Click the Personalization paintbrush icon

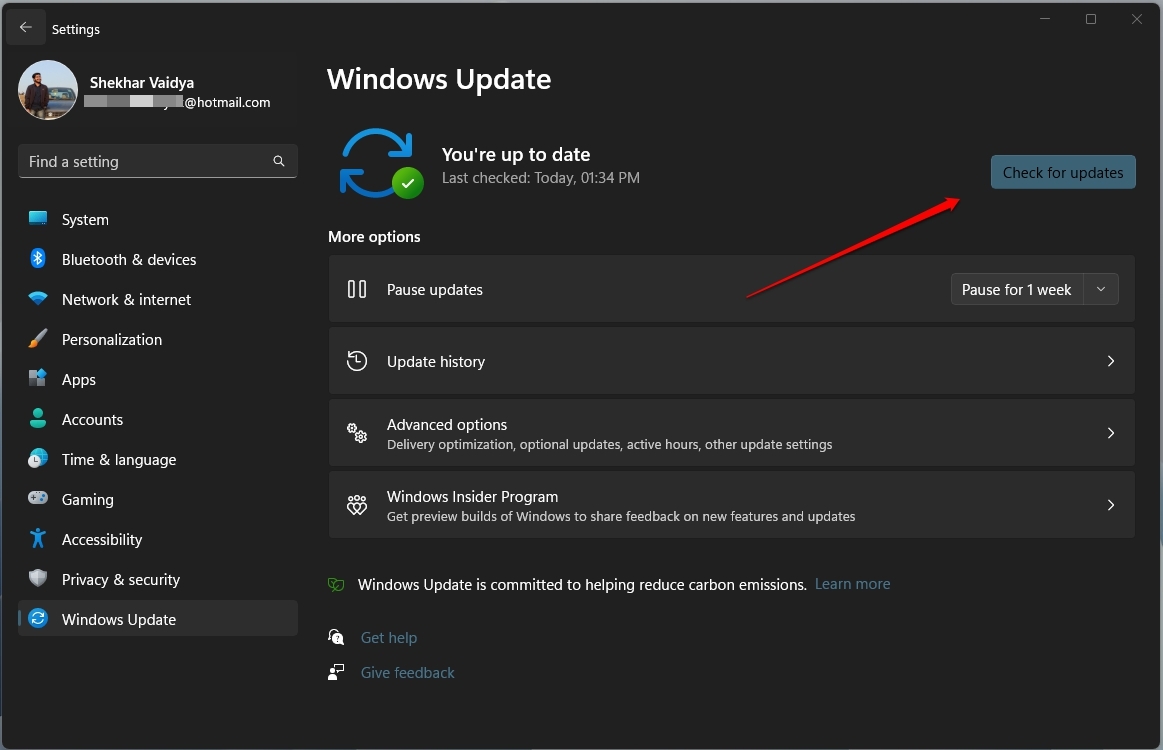[38, 339]
